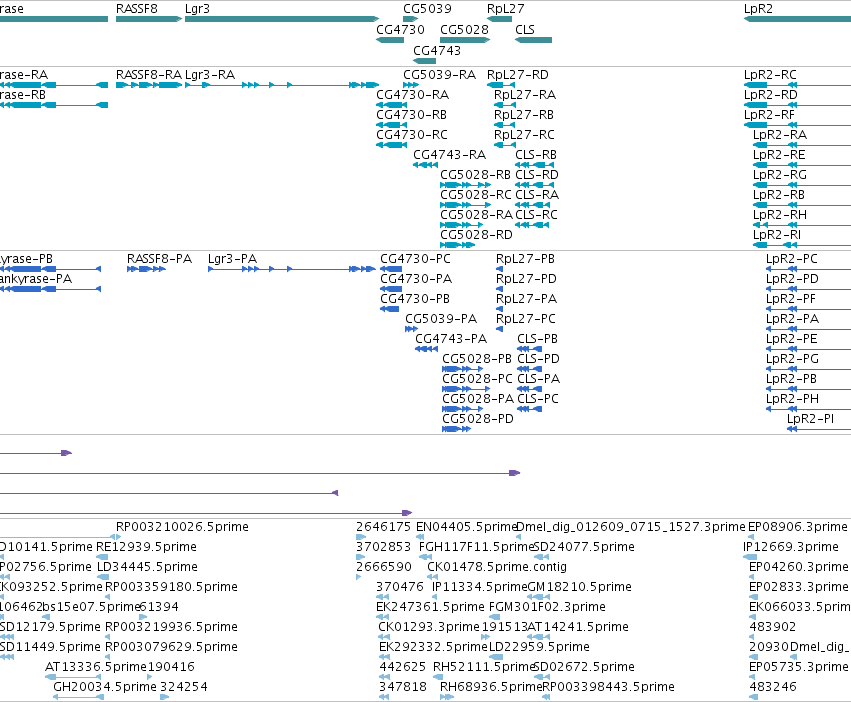The height and width of the screenshot is (702, 851).
Task: Select EST entry 483902
Action: [x=773, y=627]
